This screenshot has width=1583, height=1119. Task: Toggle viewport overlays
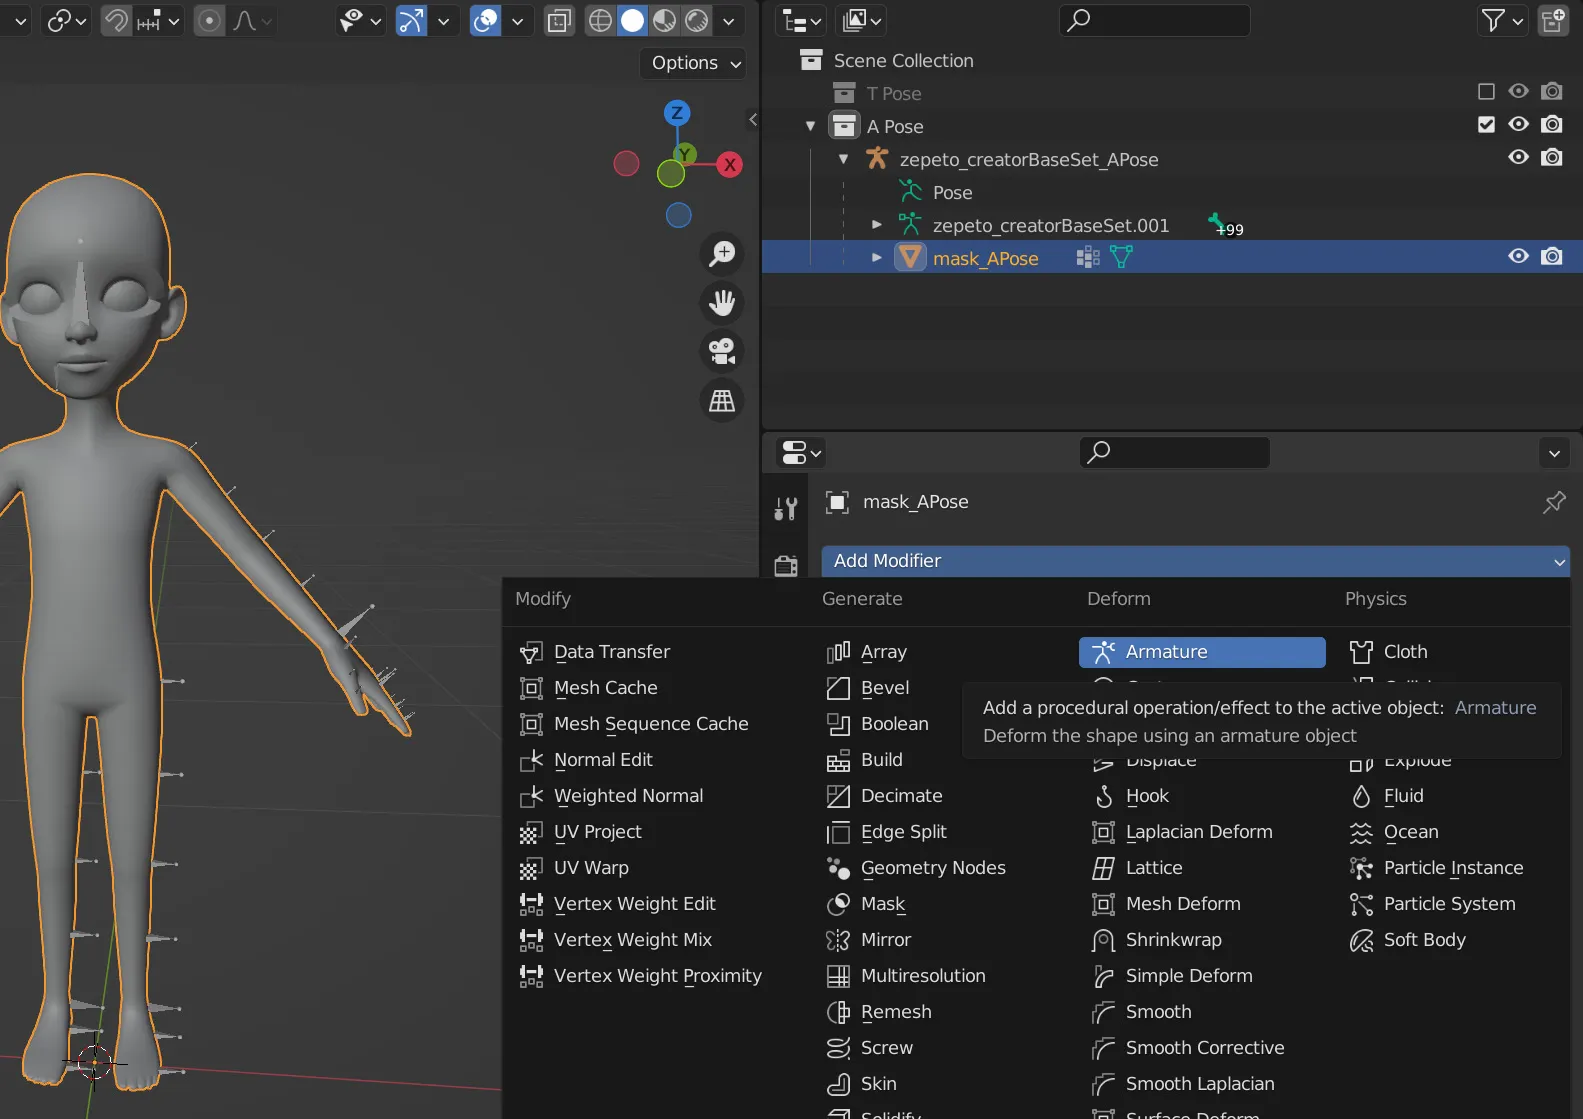485,20
